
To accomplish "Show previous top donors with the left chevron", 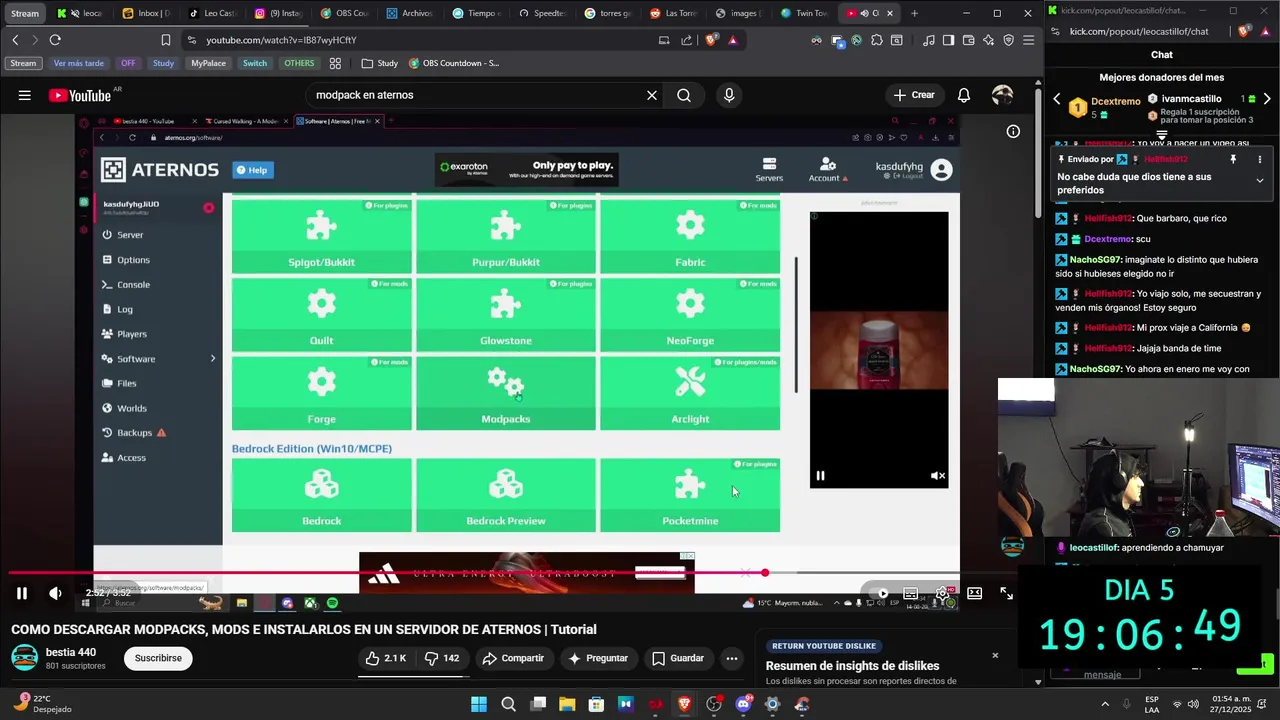I will tap(1057, 99).
